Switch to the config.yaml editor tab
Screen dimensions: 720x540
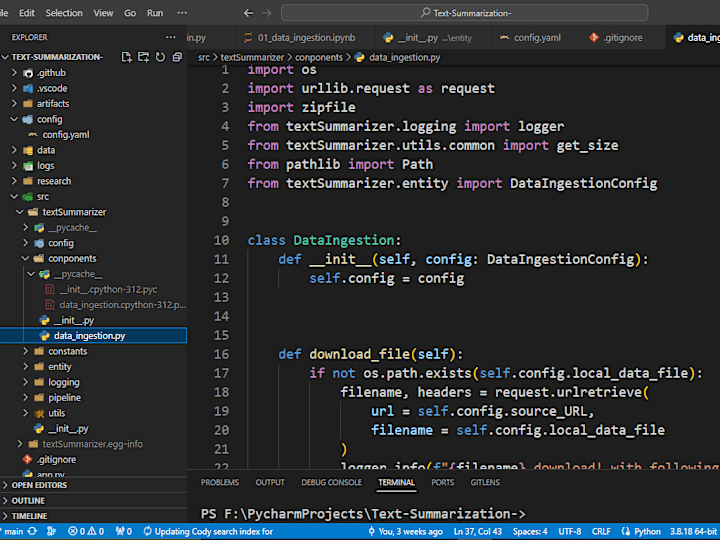(x=536, y=38)
